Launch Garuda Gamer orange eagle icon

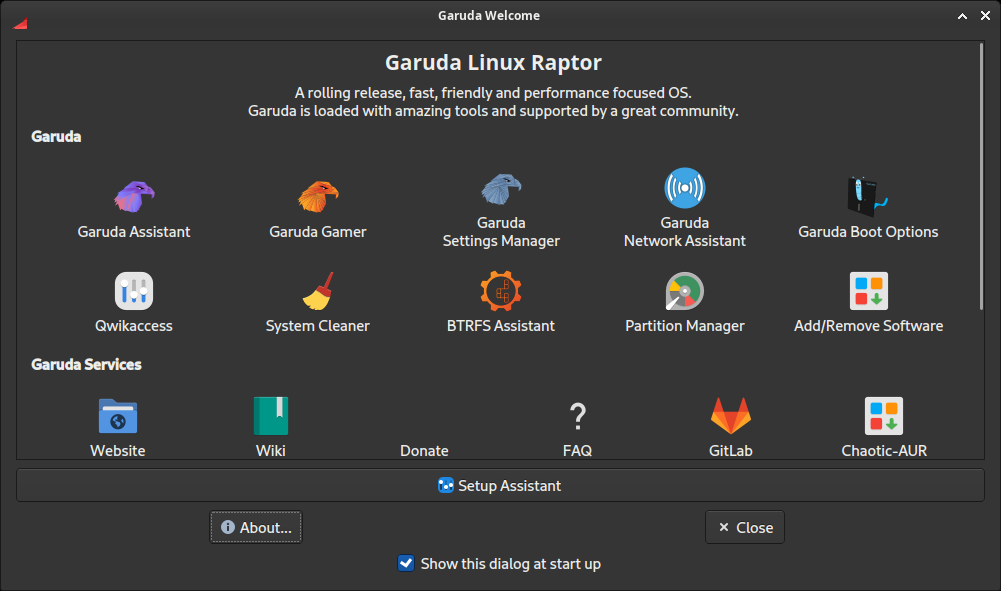pos(318,196)
